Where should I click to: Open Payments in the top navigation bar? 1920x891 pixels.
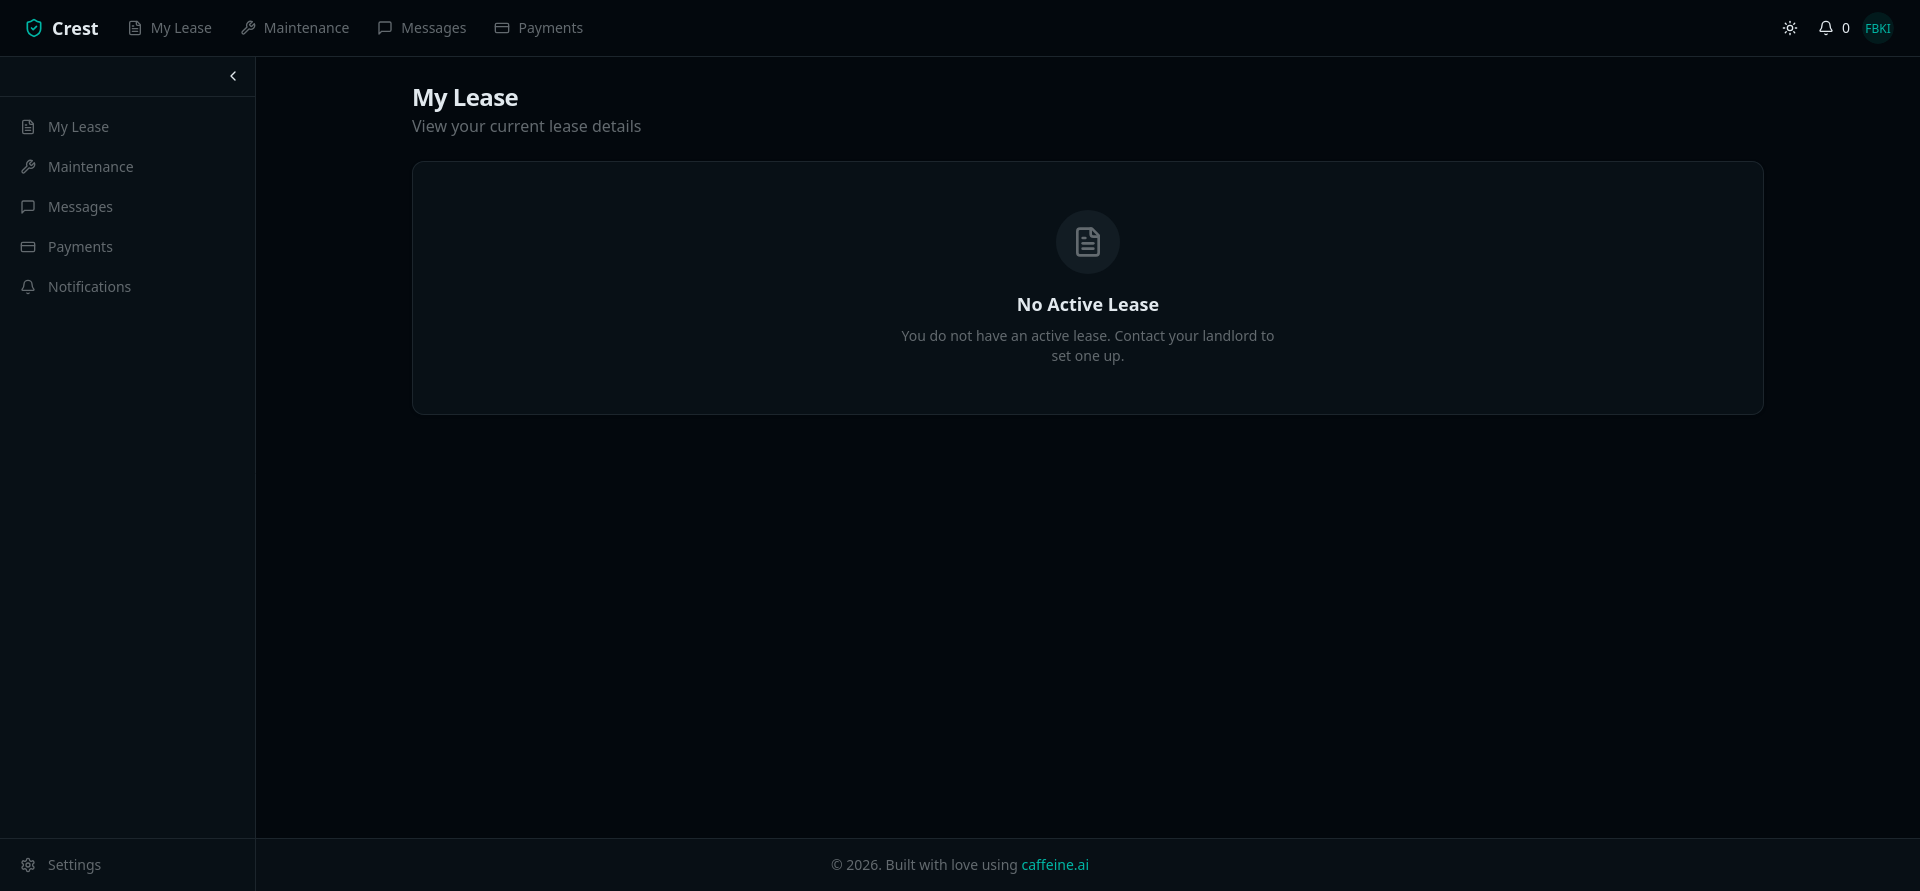pos(539,28)
